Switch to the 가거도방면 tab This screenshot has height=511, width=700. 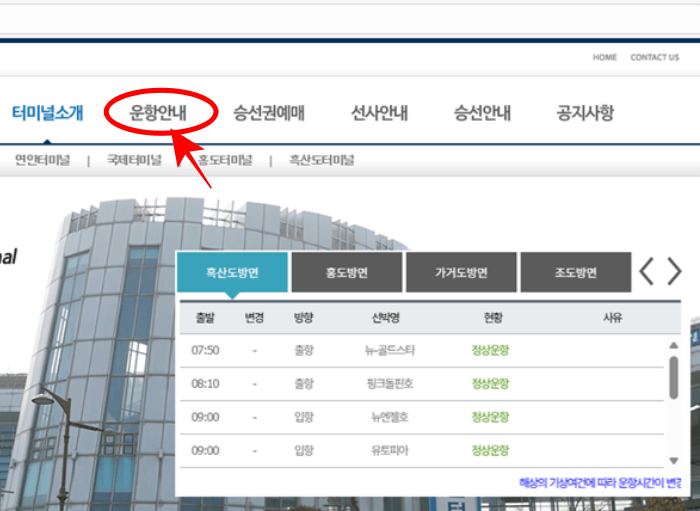461,272
